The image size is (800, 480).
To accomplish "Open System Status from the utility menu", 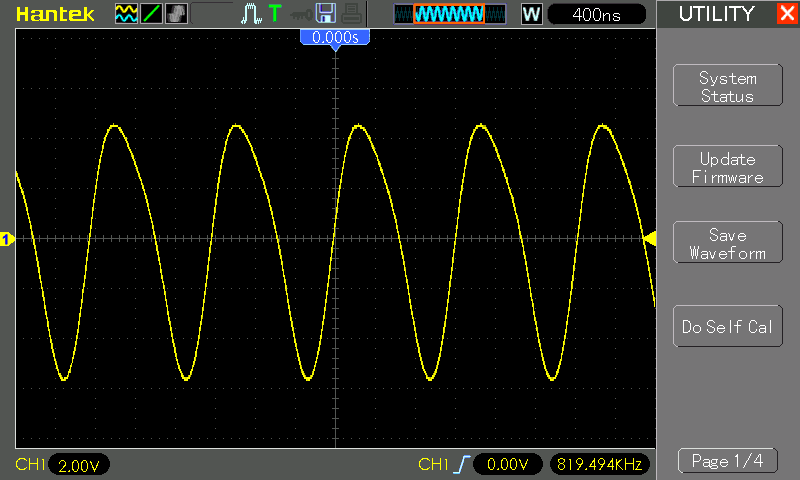I will point(727,87).
